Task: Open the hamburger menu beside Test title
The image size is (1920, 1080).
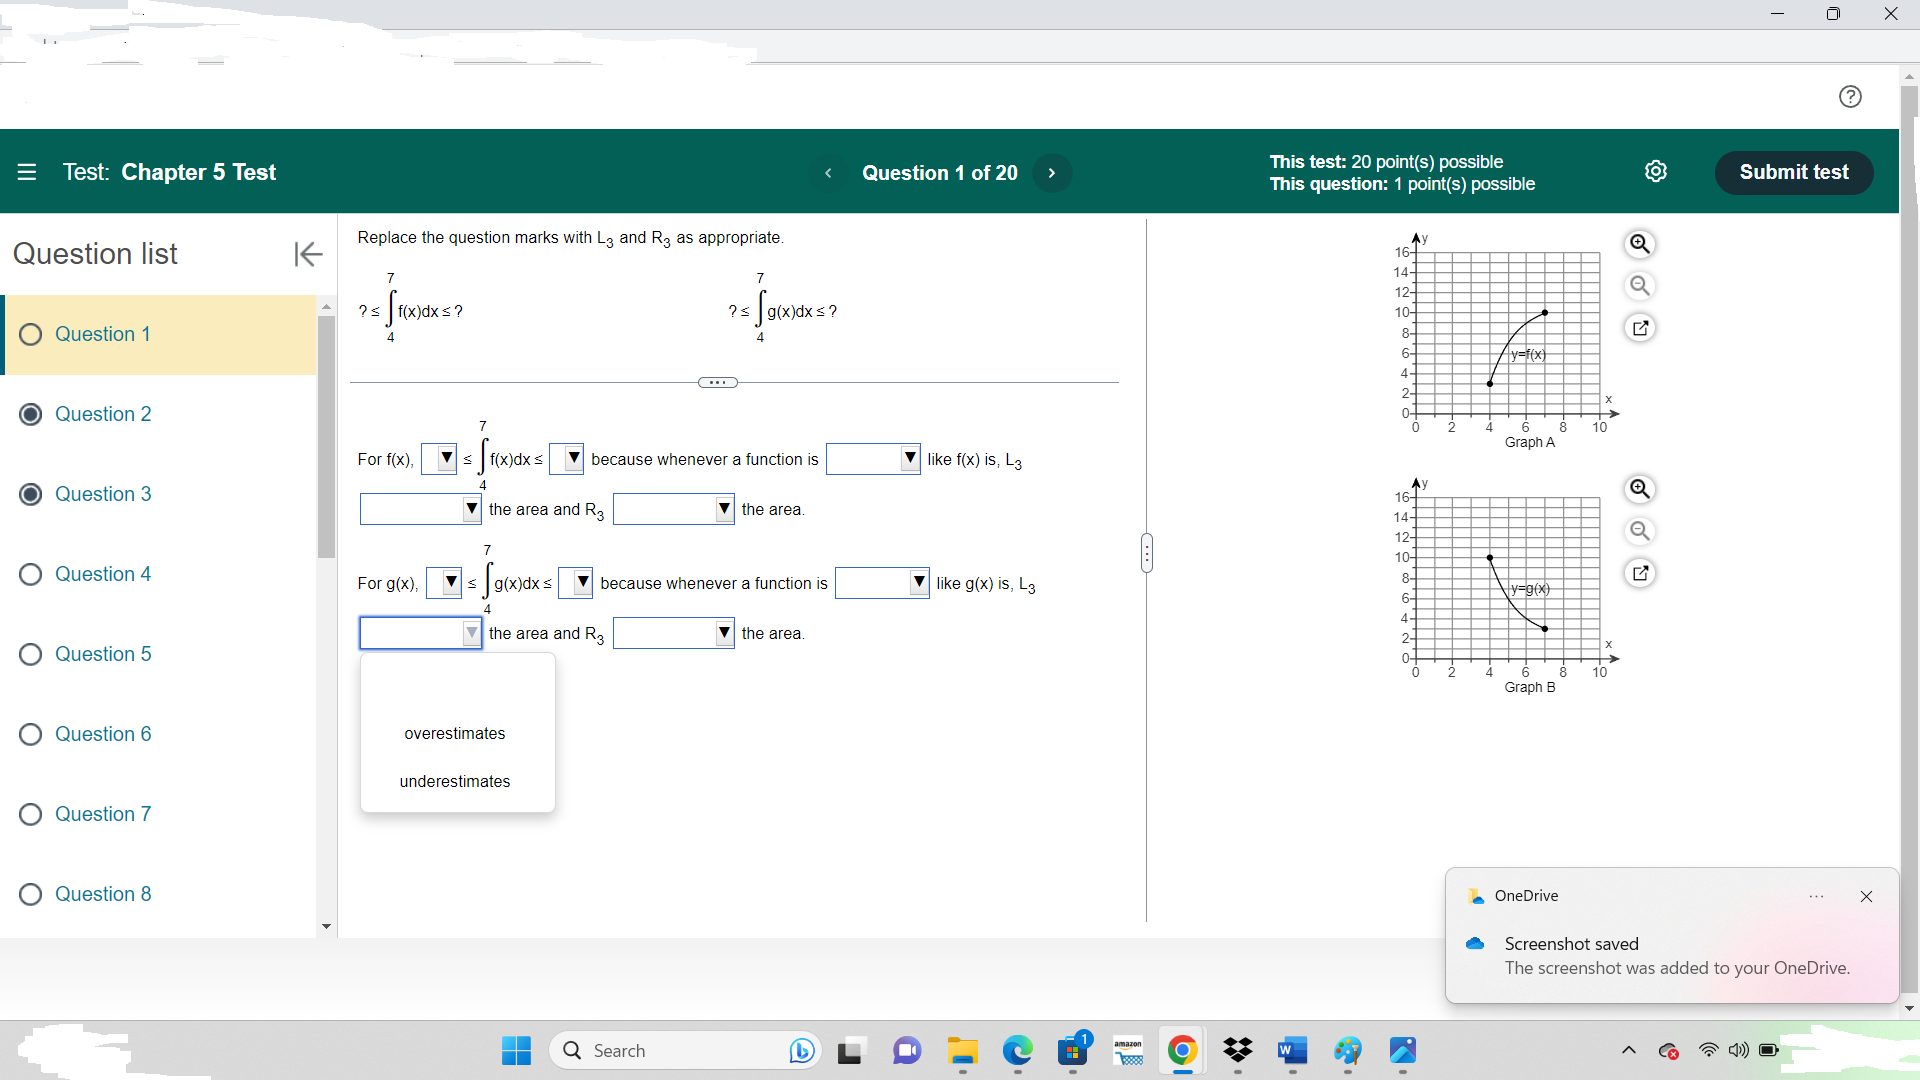Action: pyautogui.click(x=27, y=172)
